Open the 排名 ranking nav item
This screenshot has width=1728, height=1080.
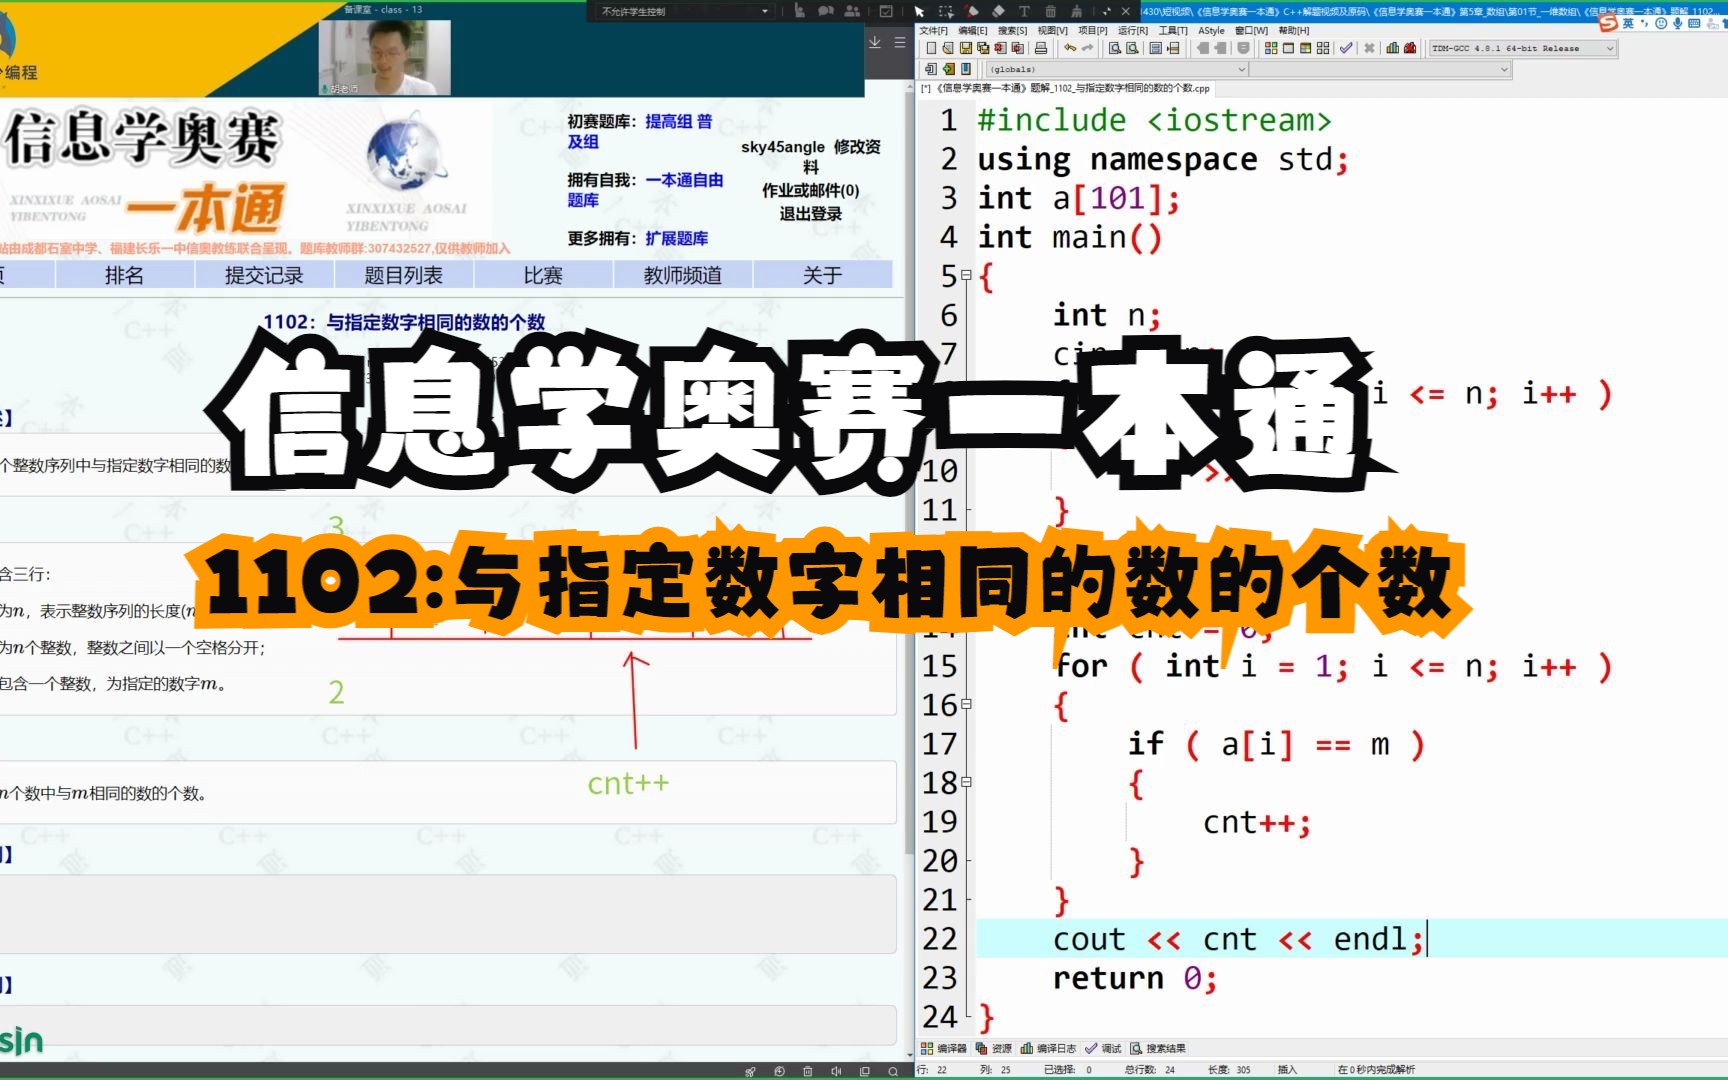pyautogui.click(x=124, y=275)
